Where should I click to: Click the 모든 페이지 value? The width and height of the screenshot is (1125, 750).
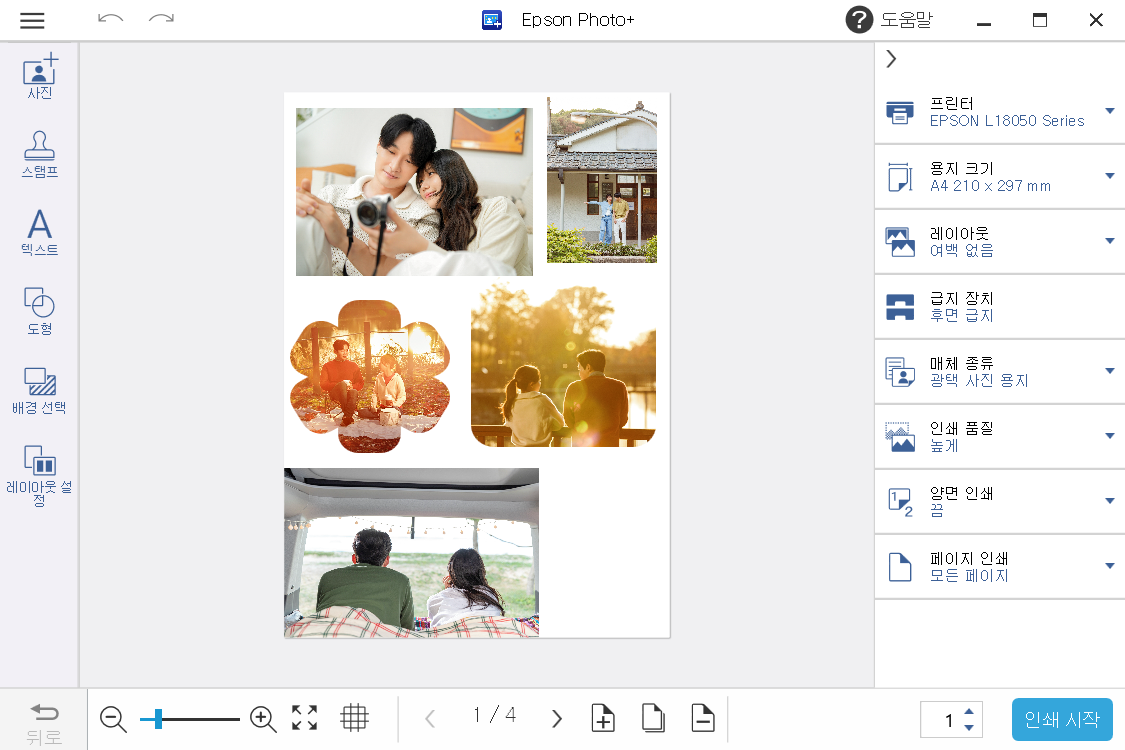tap(969, 576)
